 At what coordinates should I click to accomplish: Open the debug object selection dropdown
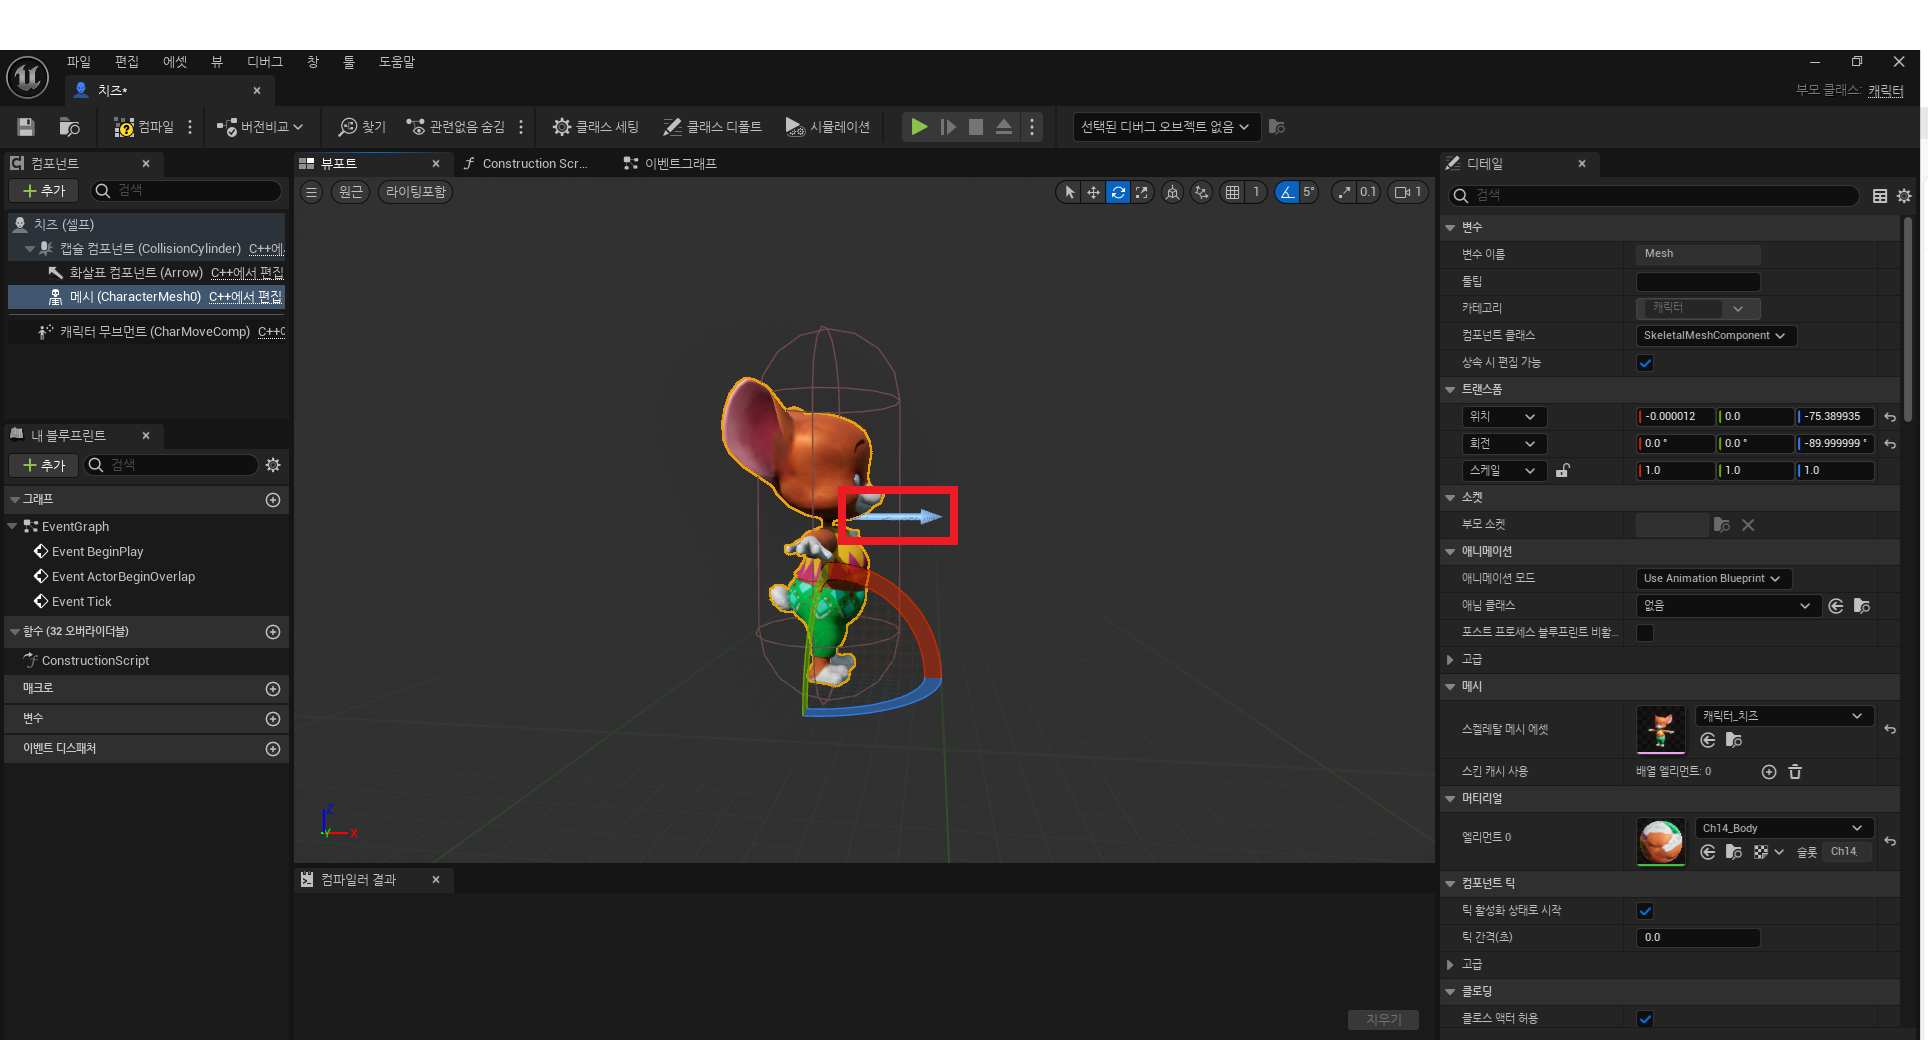[x=1165, y=127]
